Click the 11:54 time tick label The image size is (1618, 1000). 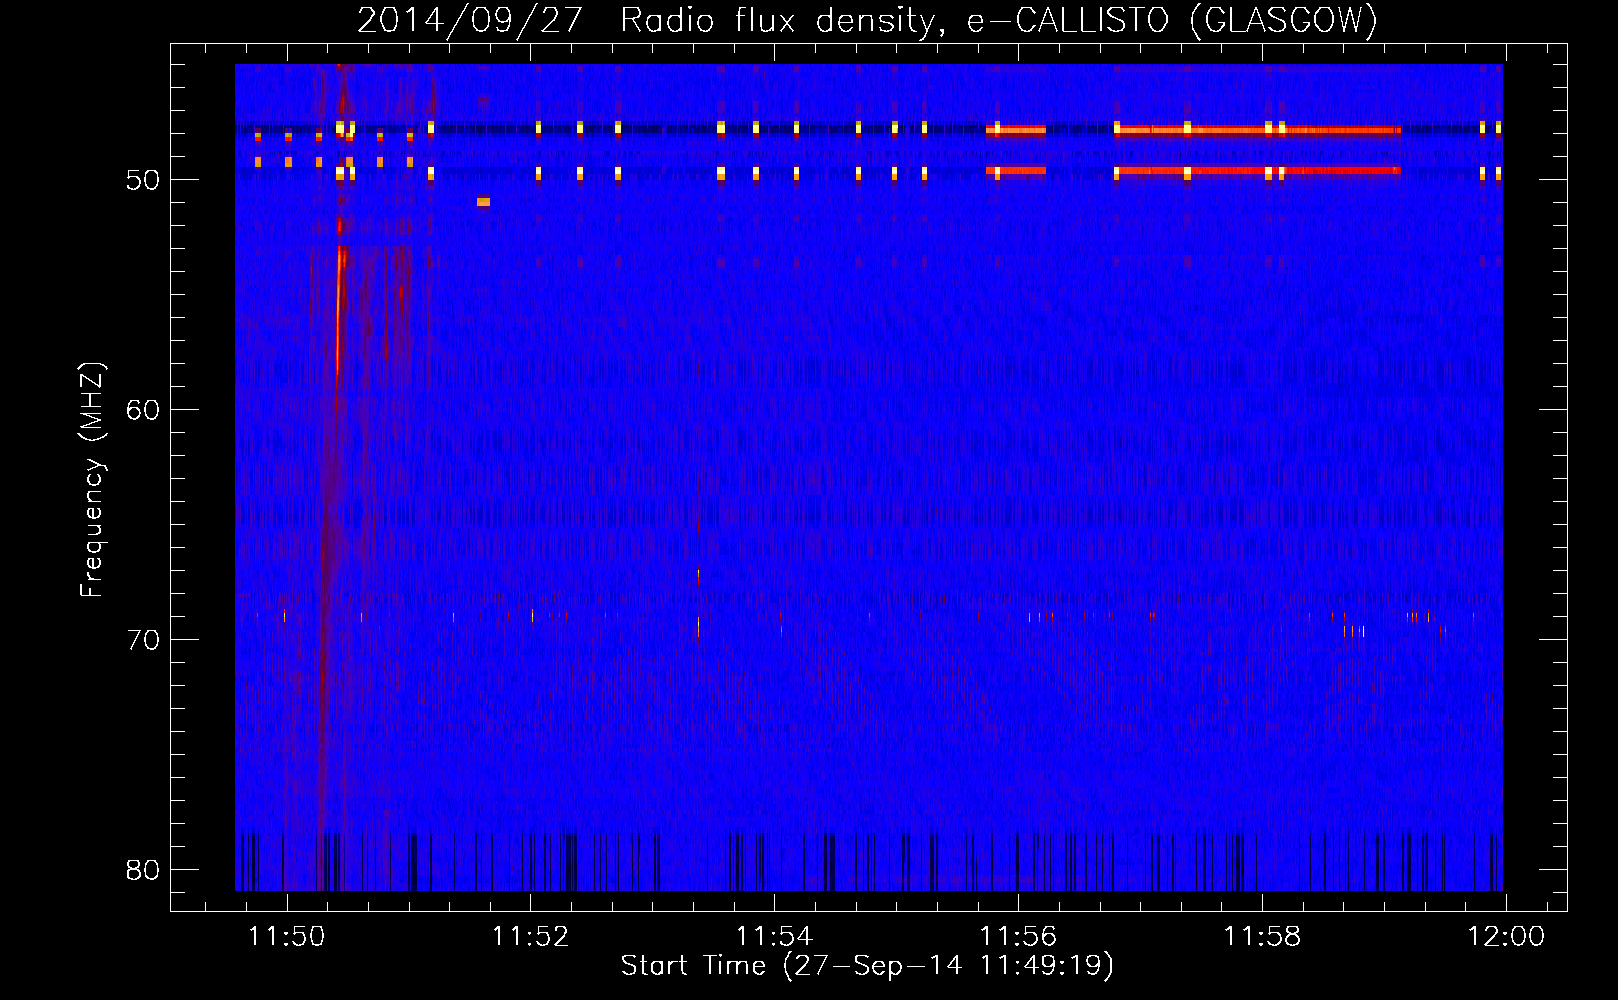(775, 937)
